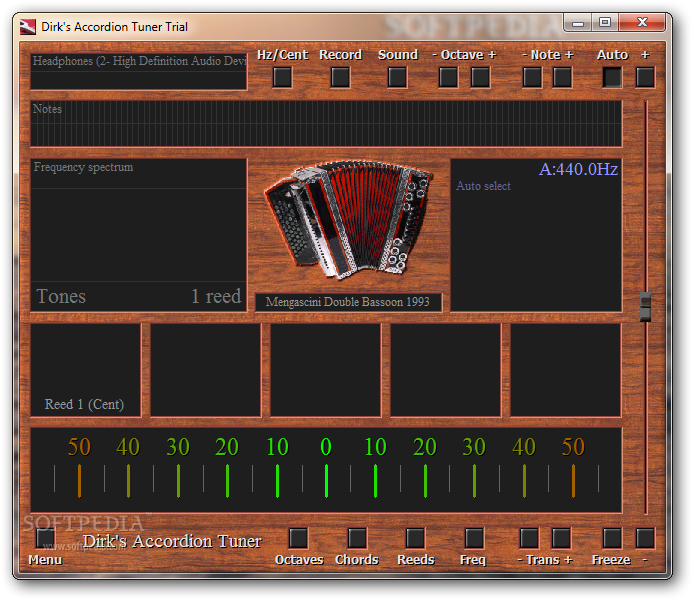Click the Trans plus button
This screenshot has width=693, height=600.
pos(561,538)
